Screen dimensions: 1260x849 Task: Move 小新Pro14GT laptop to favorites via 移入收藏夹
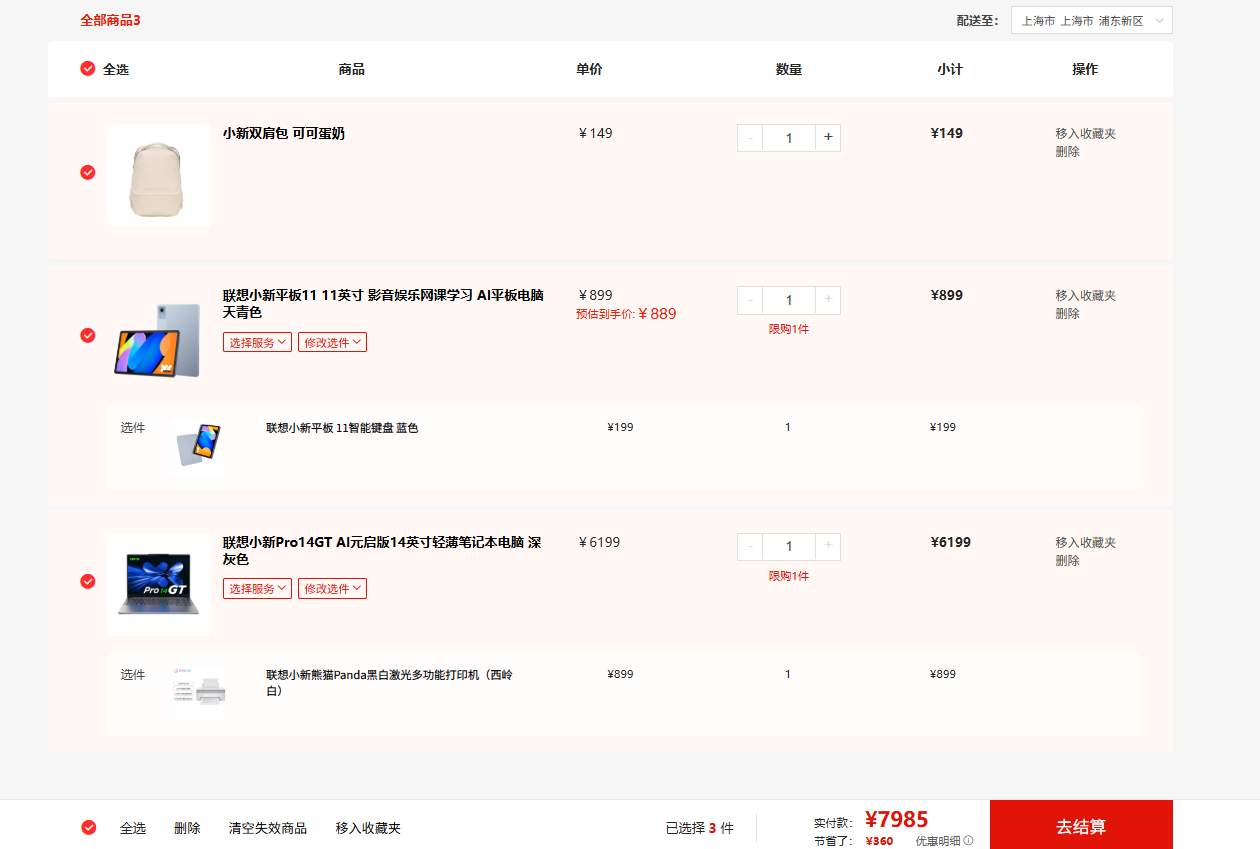point(1085,542)
